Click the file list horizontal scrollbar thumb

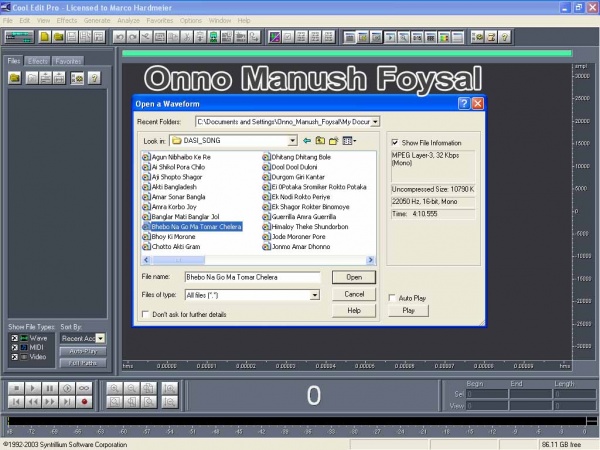179,260
